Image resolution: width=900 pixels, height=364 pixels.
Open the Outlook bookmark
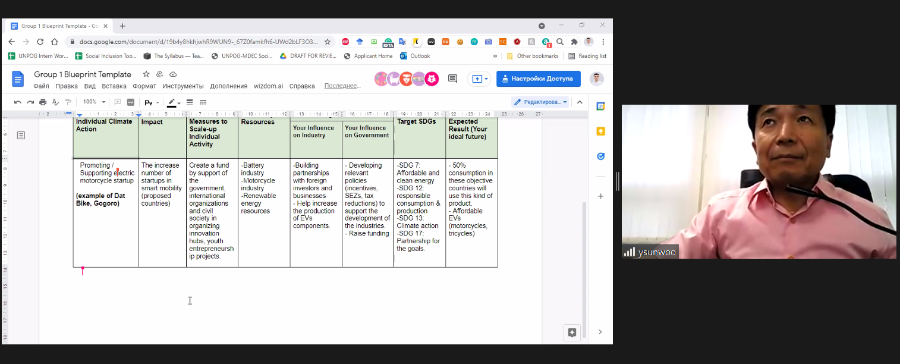(x=415, y=56)
